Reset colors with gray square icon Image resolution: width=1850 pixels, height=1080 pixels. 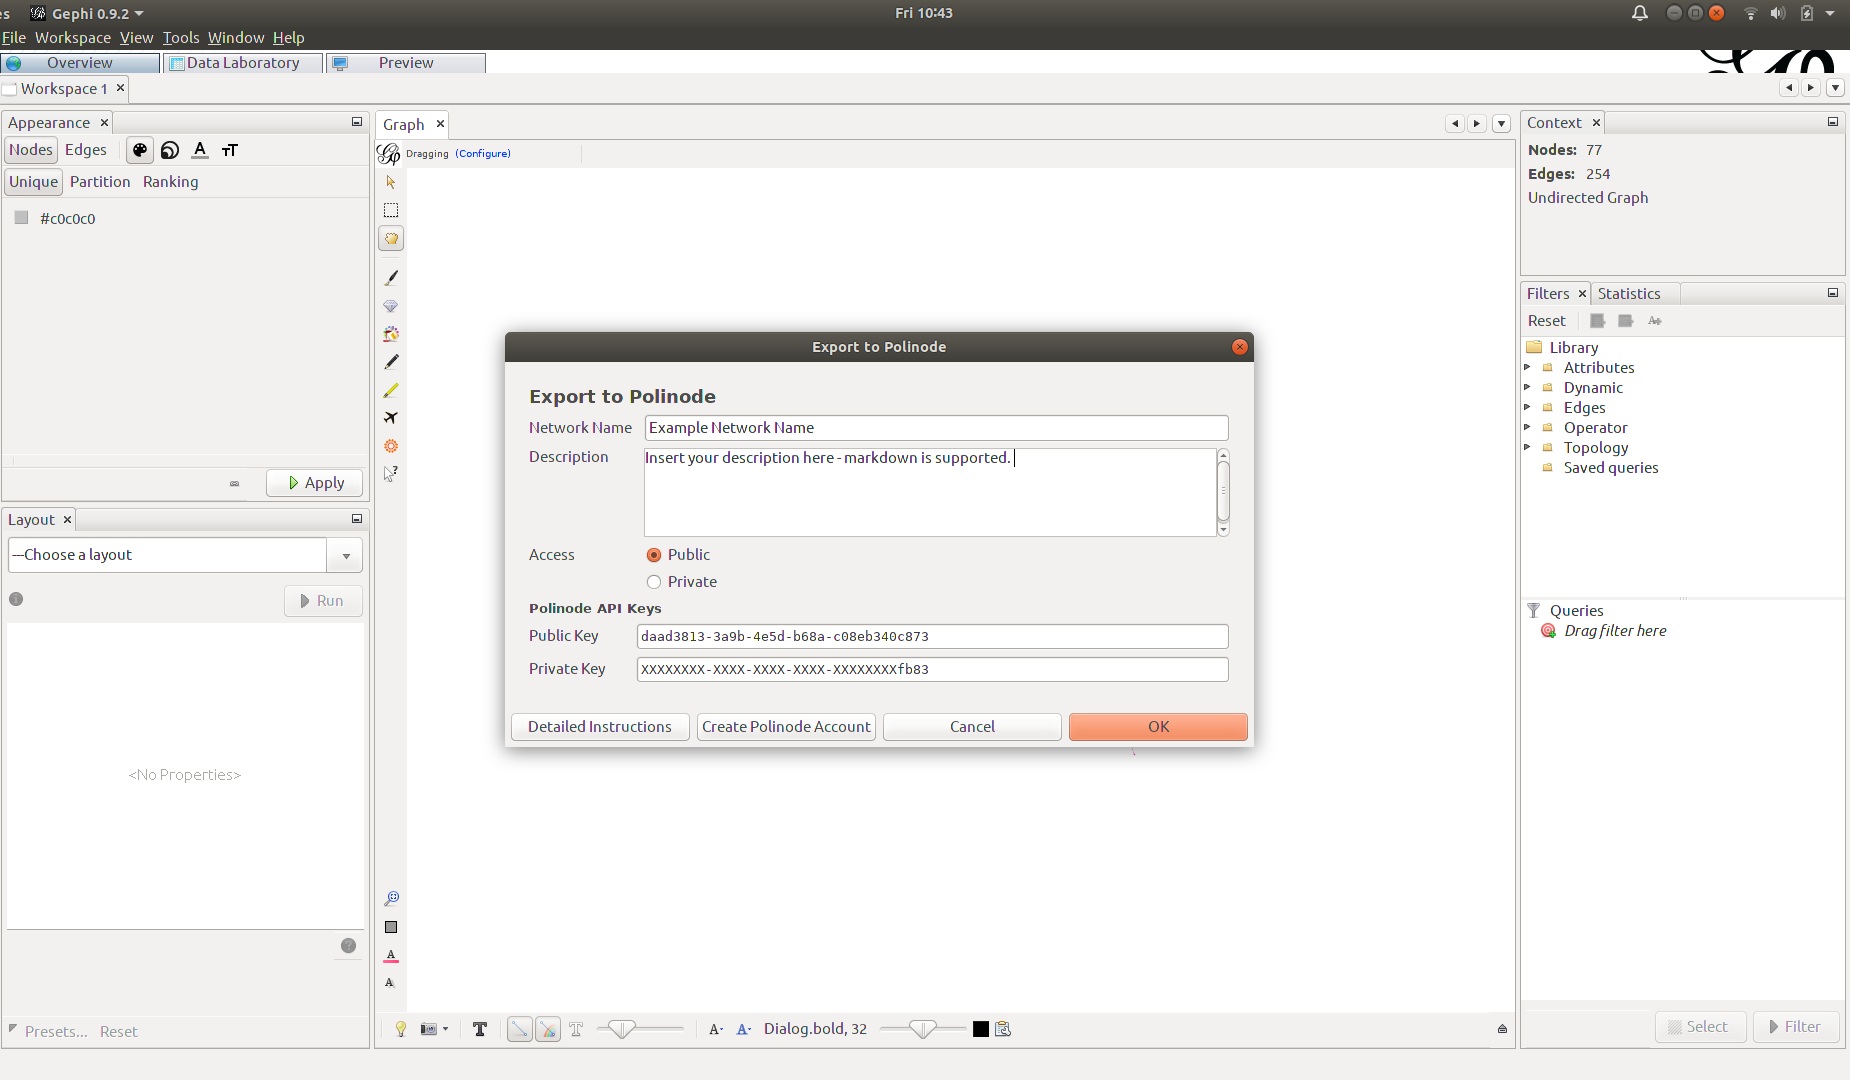pos(391,928)
